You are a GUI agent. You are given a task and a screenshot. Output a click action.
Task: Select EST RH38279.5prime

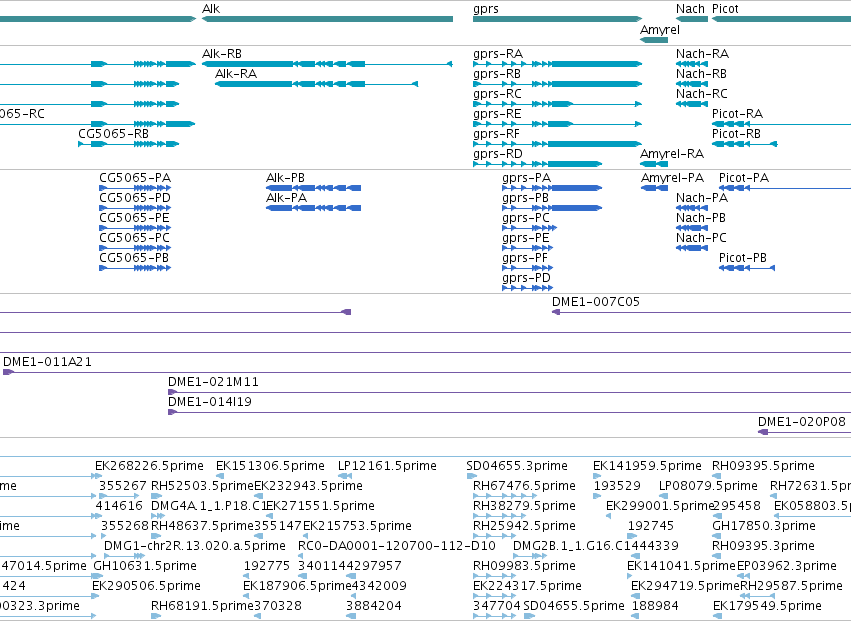[x=524, y=506]
